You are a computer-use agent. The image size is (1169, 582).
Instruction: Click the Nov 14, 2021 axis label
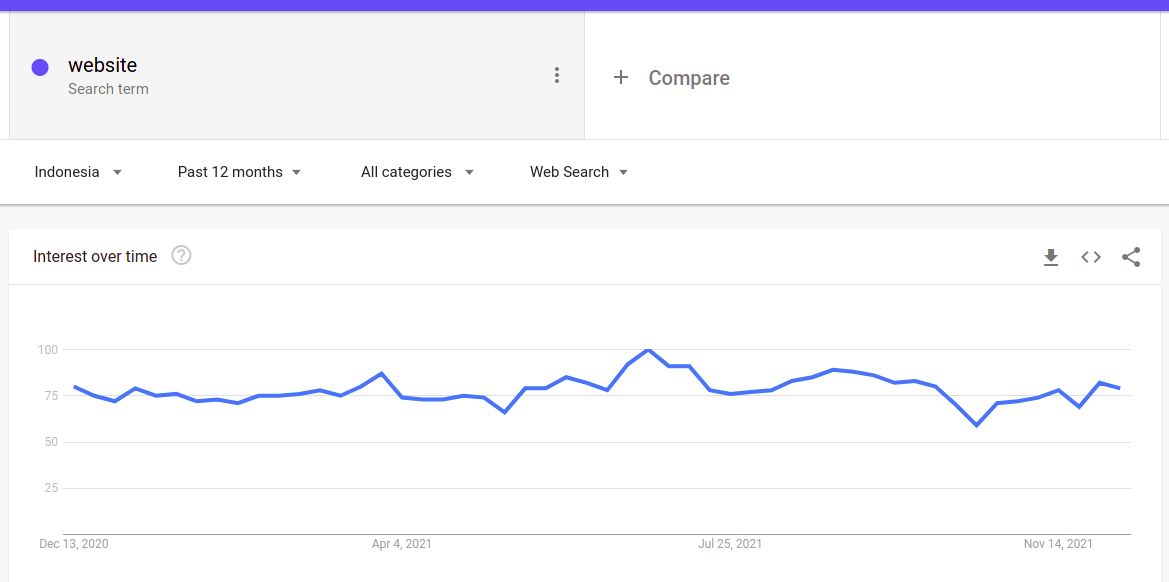click(x=1058, y=544)
